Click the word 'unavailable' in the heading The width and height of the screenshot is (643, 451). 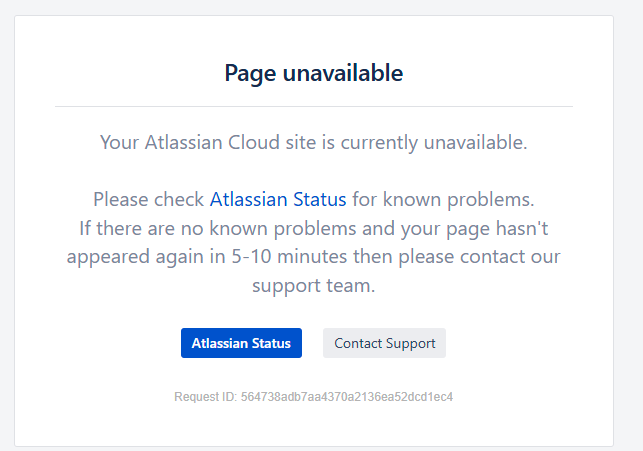tap(343, 73)
